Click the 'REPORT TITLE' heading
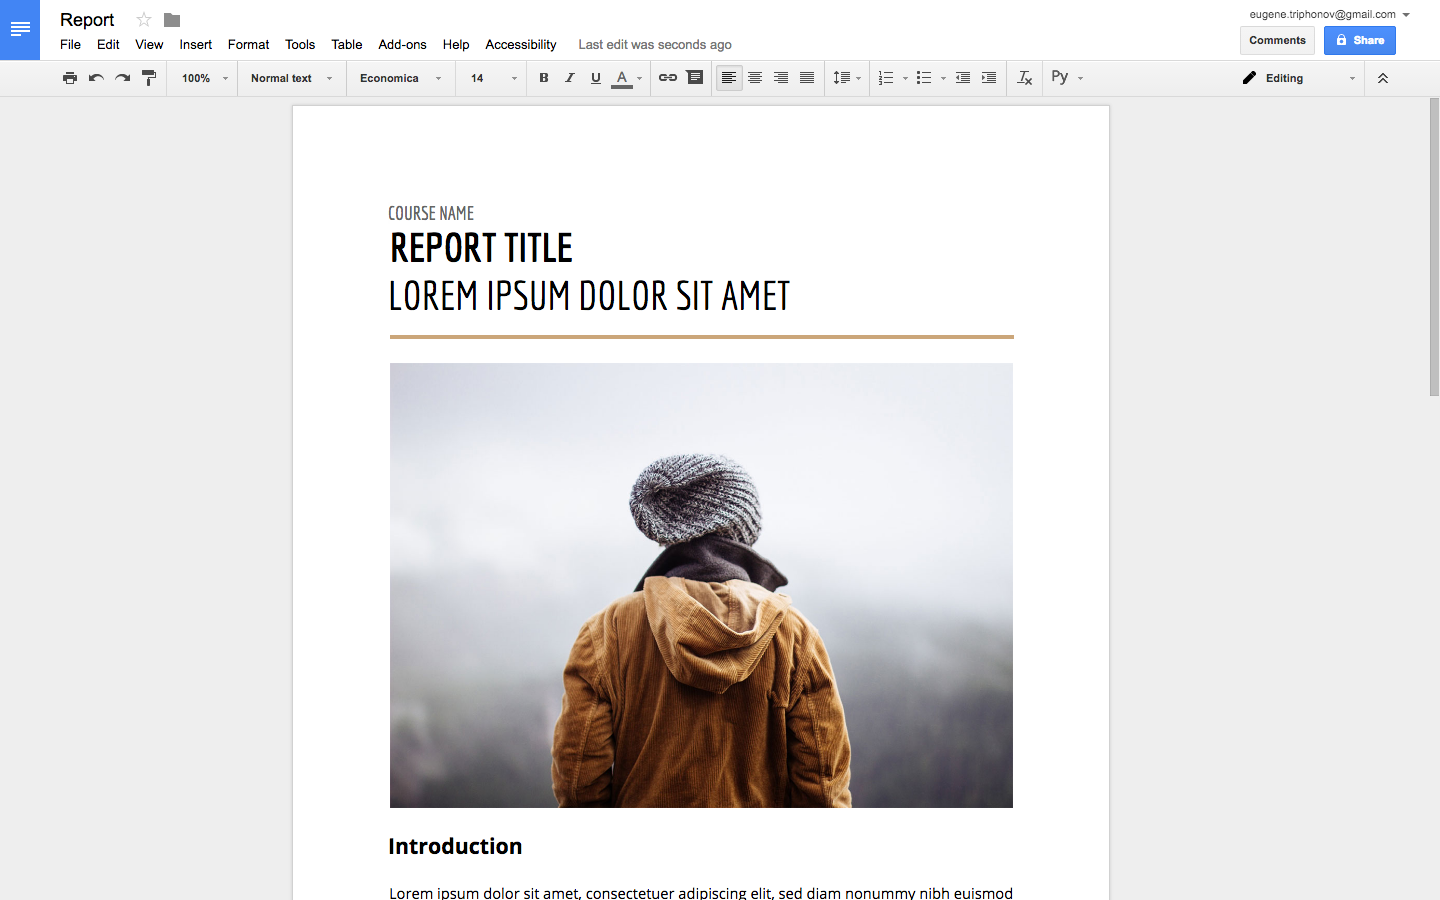Screen dimensions: 1440x900 tap(481, 248)
